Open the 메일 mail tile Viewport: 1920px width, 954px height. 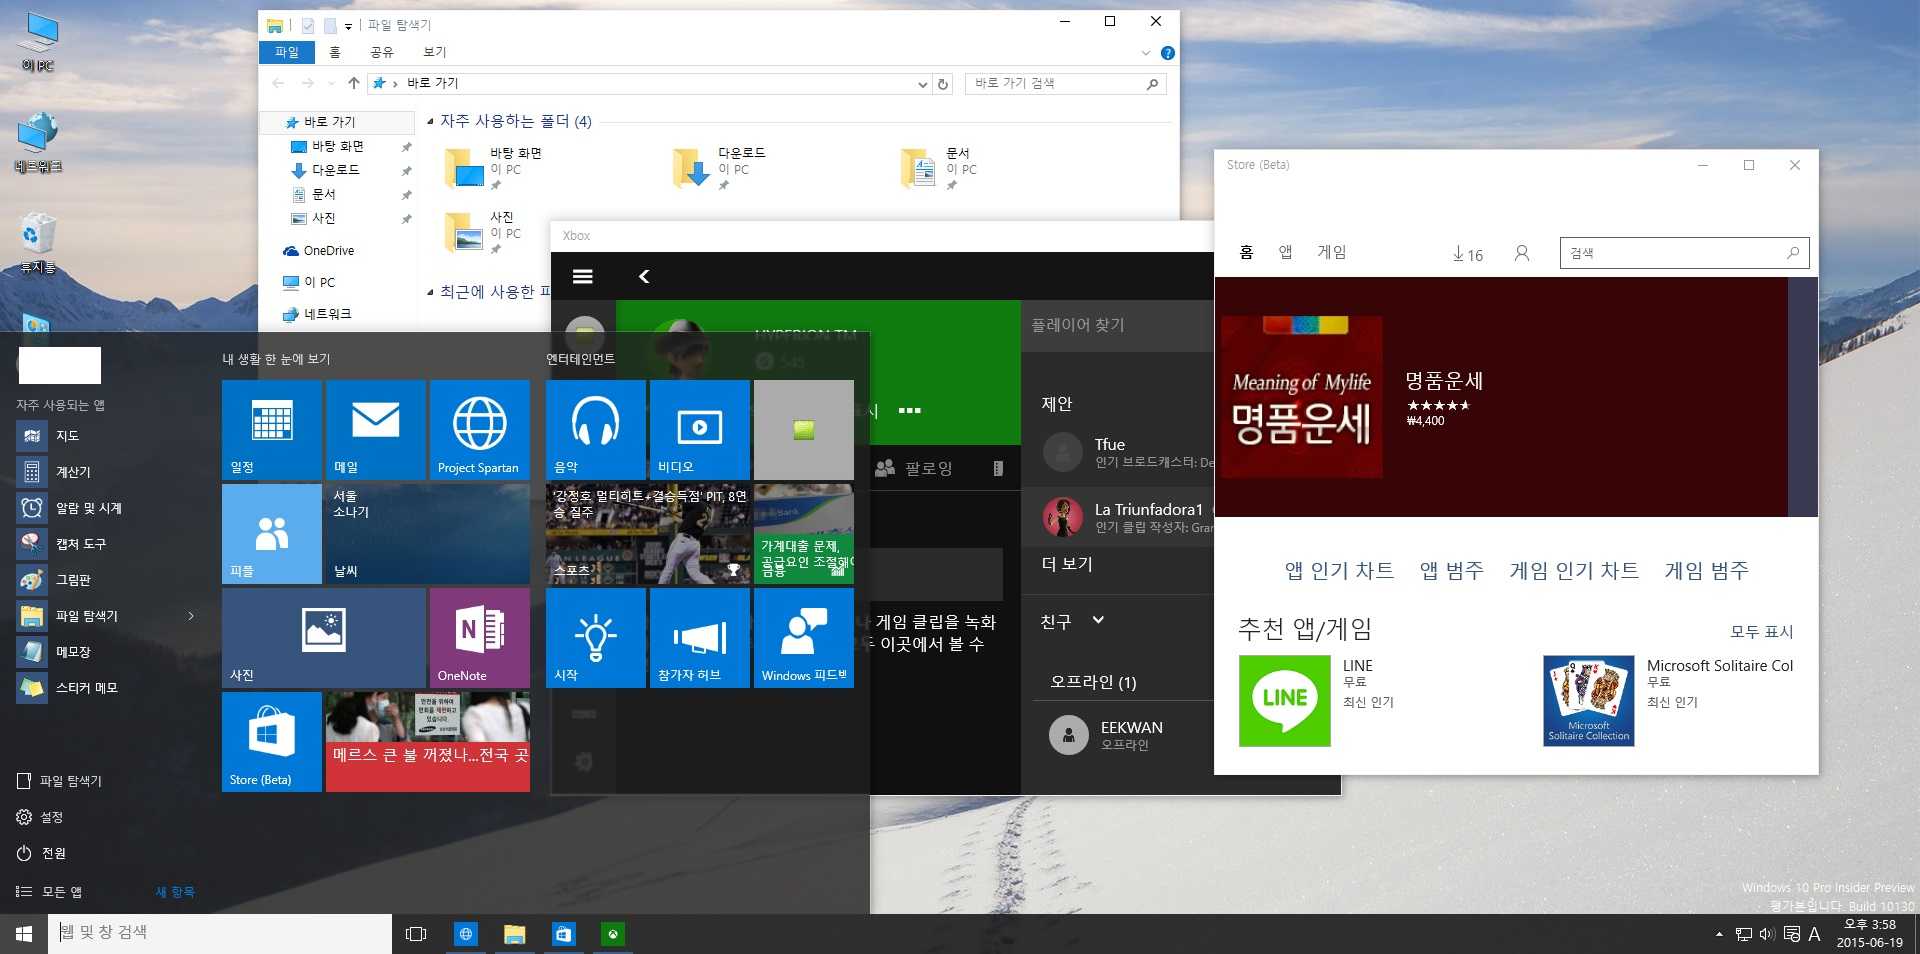(x=376, y=430)
